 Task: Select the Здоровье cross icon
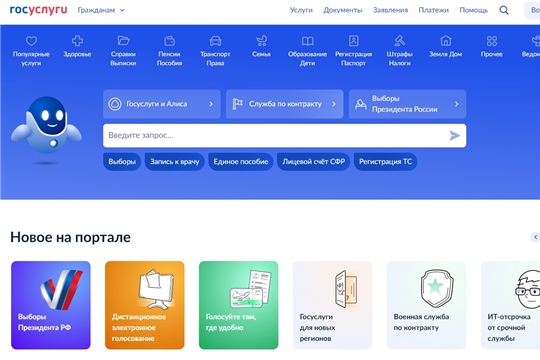click(77, 41)
